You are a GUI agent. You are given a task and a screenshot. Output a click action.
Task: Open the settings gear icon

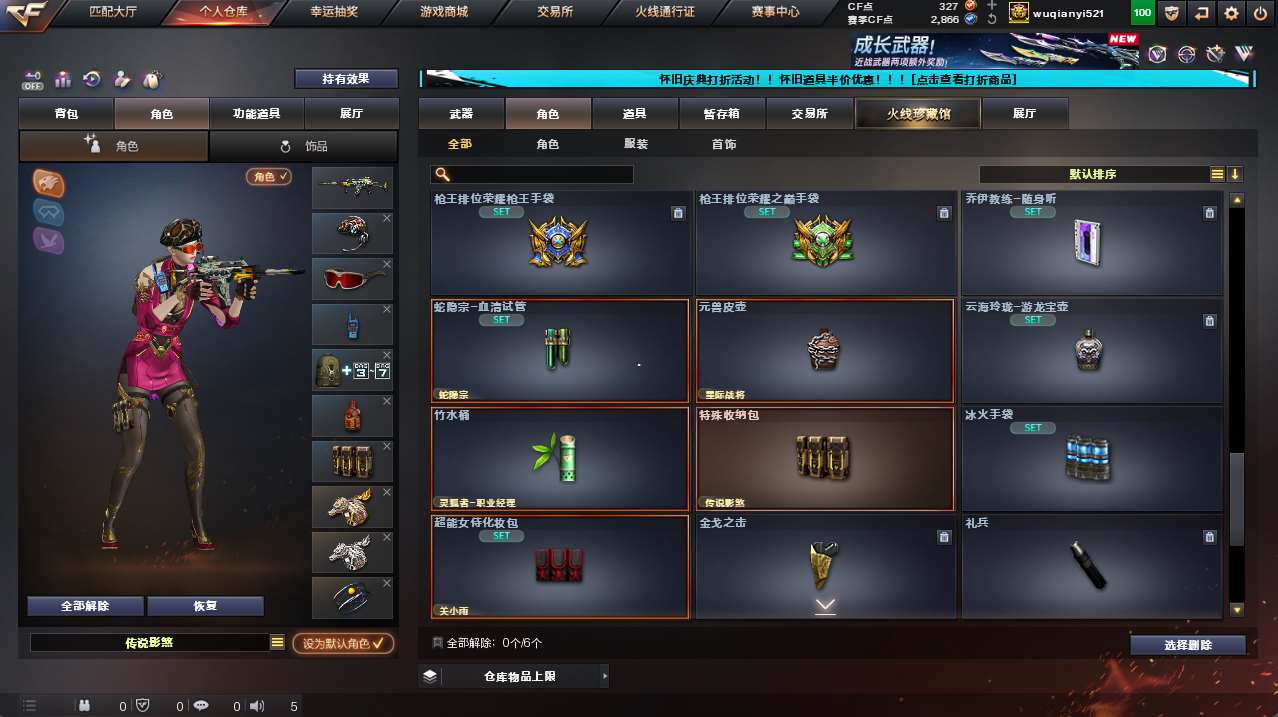(1231, 13)
